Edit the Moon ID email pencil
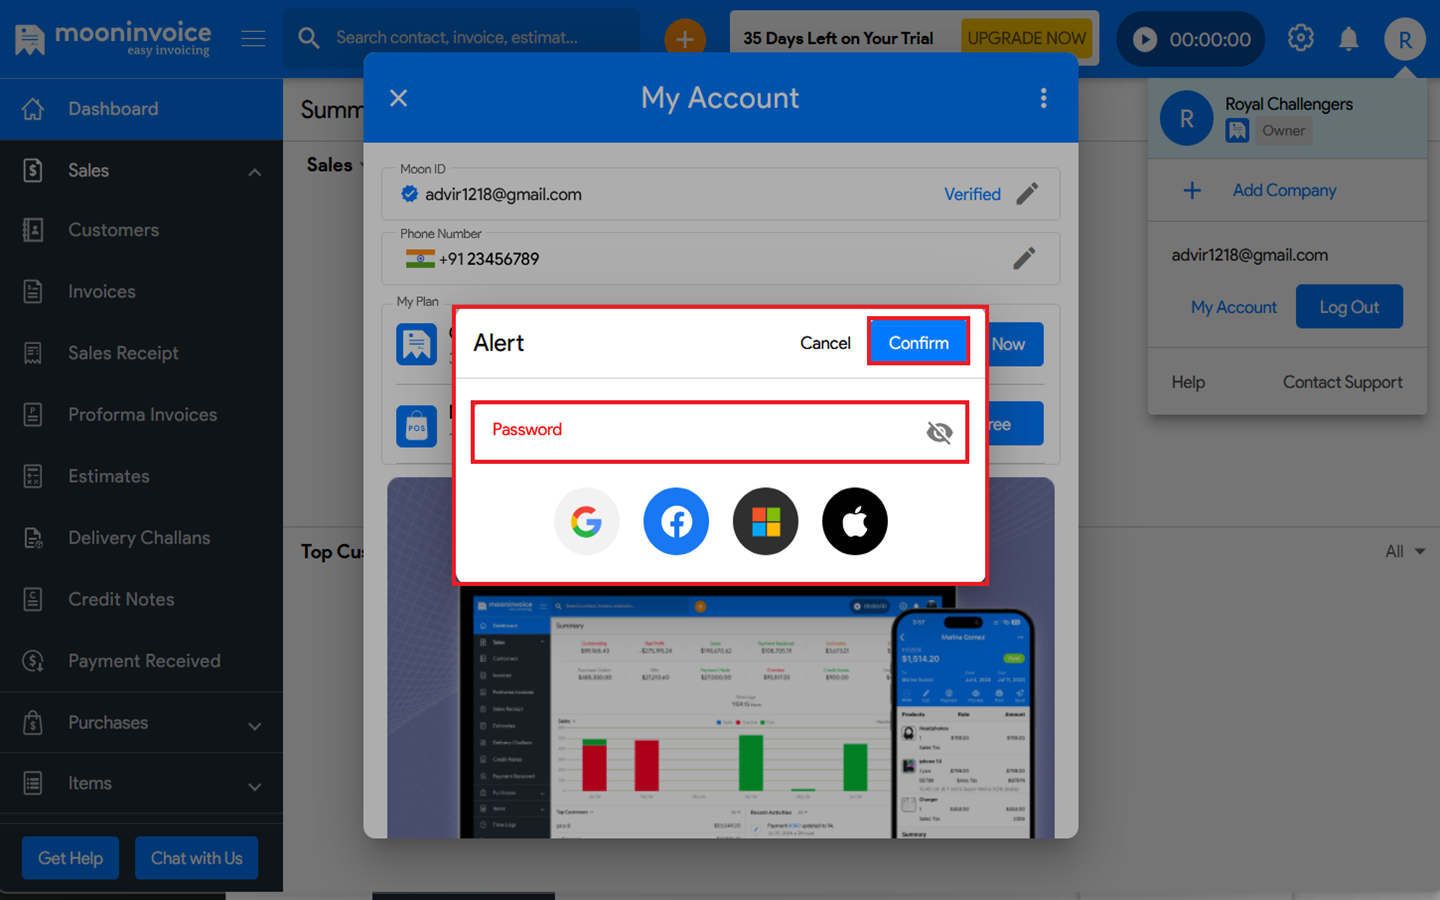Viewport: 1440px width, 900px height. tap(1027, 194)
